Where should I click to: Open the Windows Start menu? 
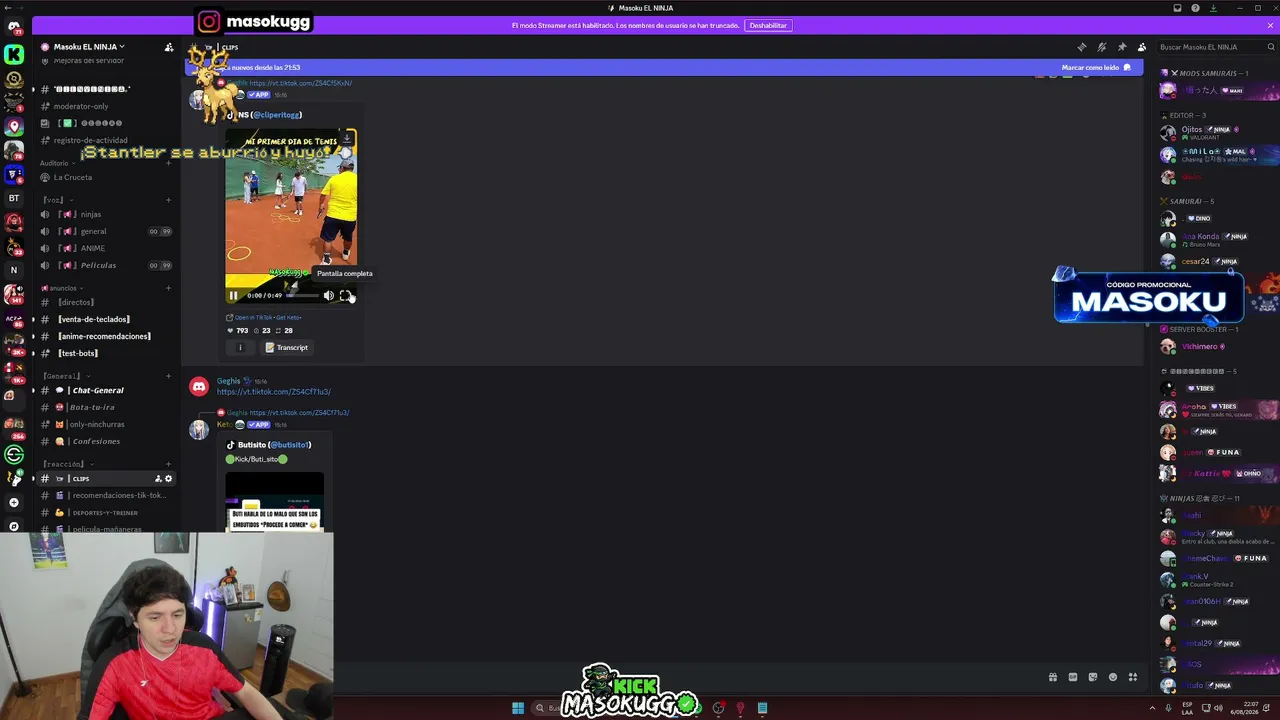(x=518, y=708)
